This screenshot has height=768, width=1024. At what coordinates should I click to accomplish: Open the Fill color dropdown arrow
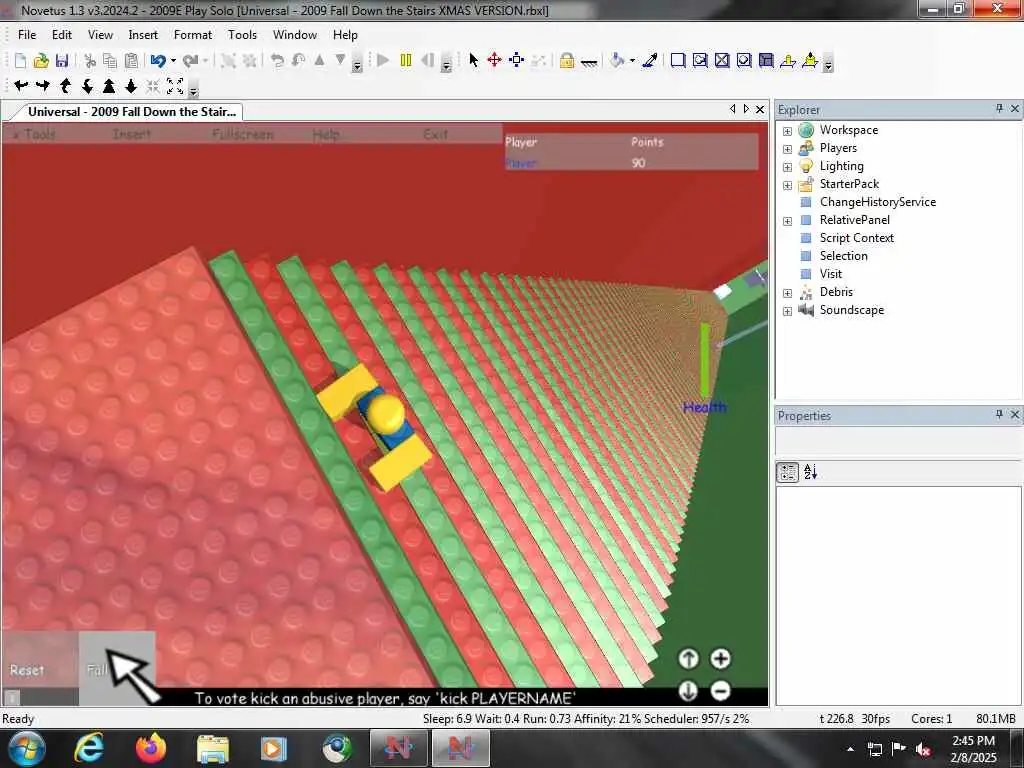coord(632,61)
